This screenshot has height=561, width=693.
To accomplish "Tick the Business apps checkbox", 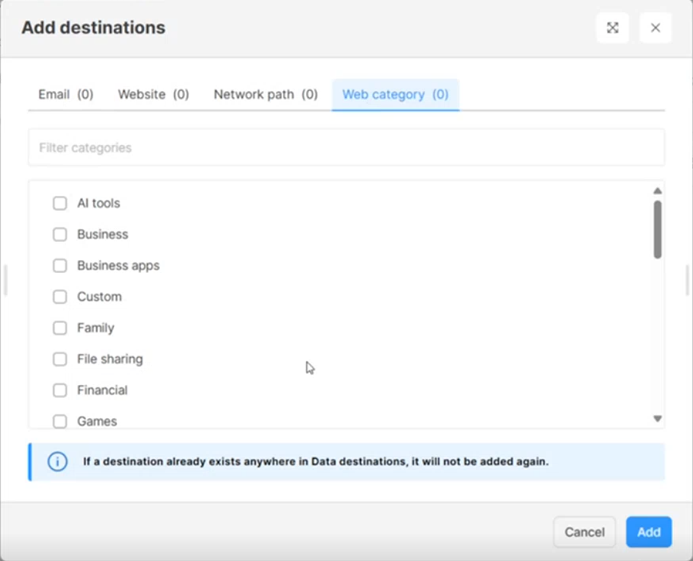I will 60,266.
